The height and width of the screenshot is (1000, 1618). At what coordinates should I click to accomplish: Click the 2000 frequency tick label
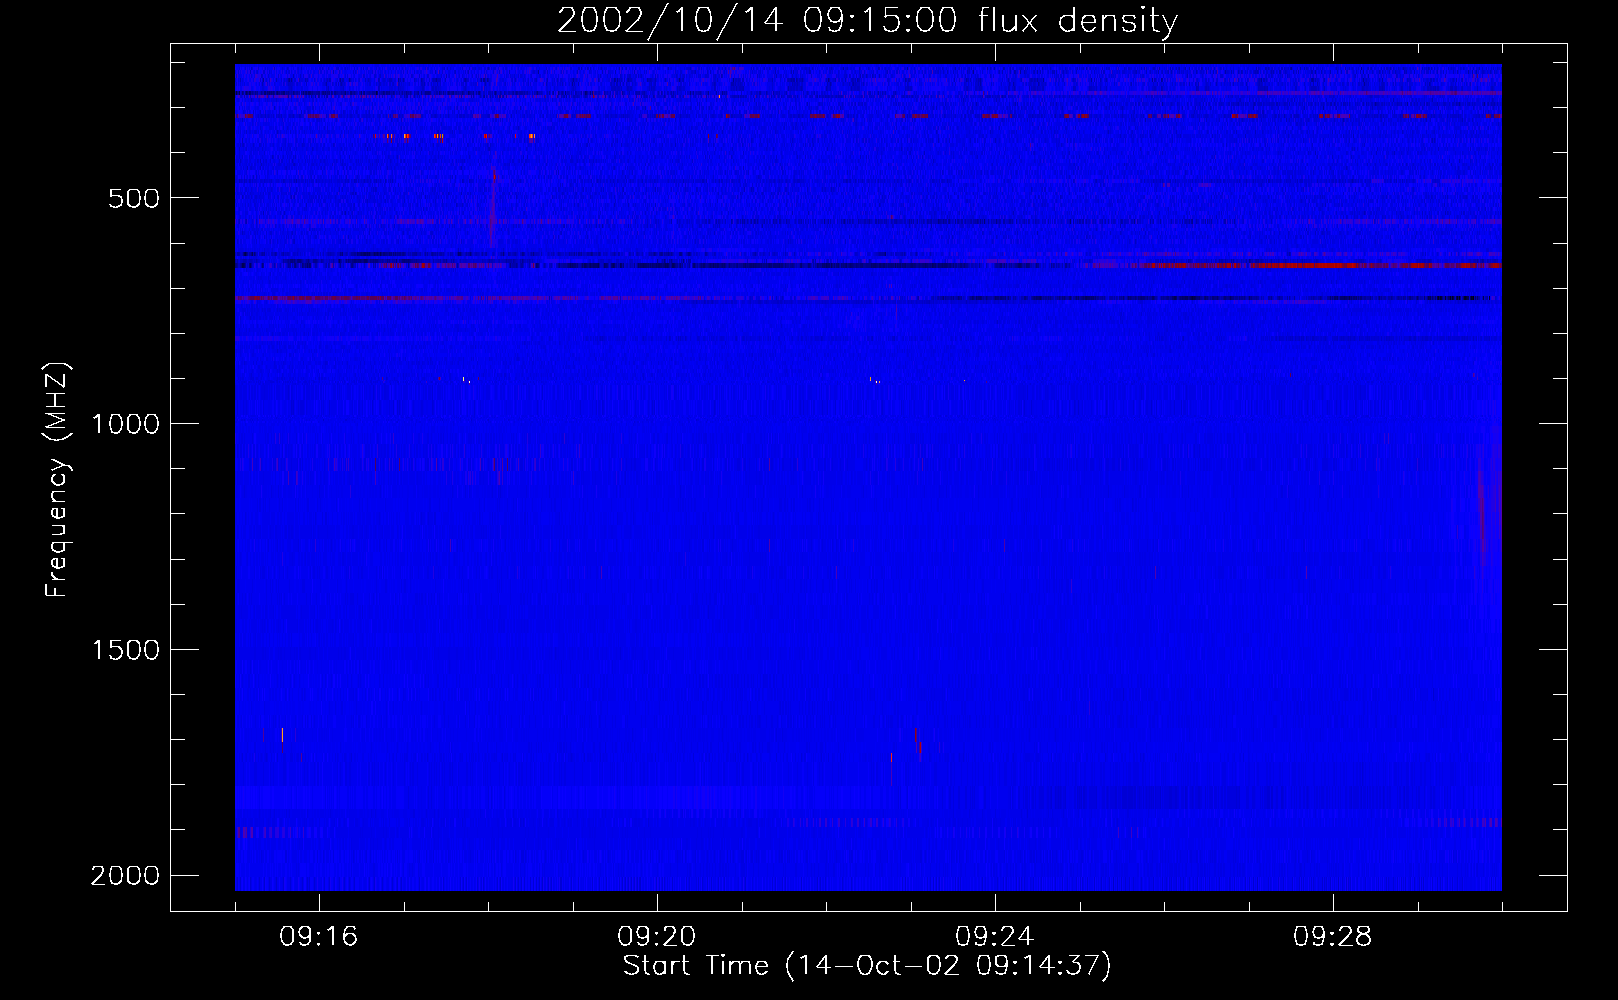click(125, 876)
